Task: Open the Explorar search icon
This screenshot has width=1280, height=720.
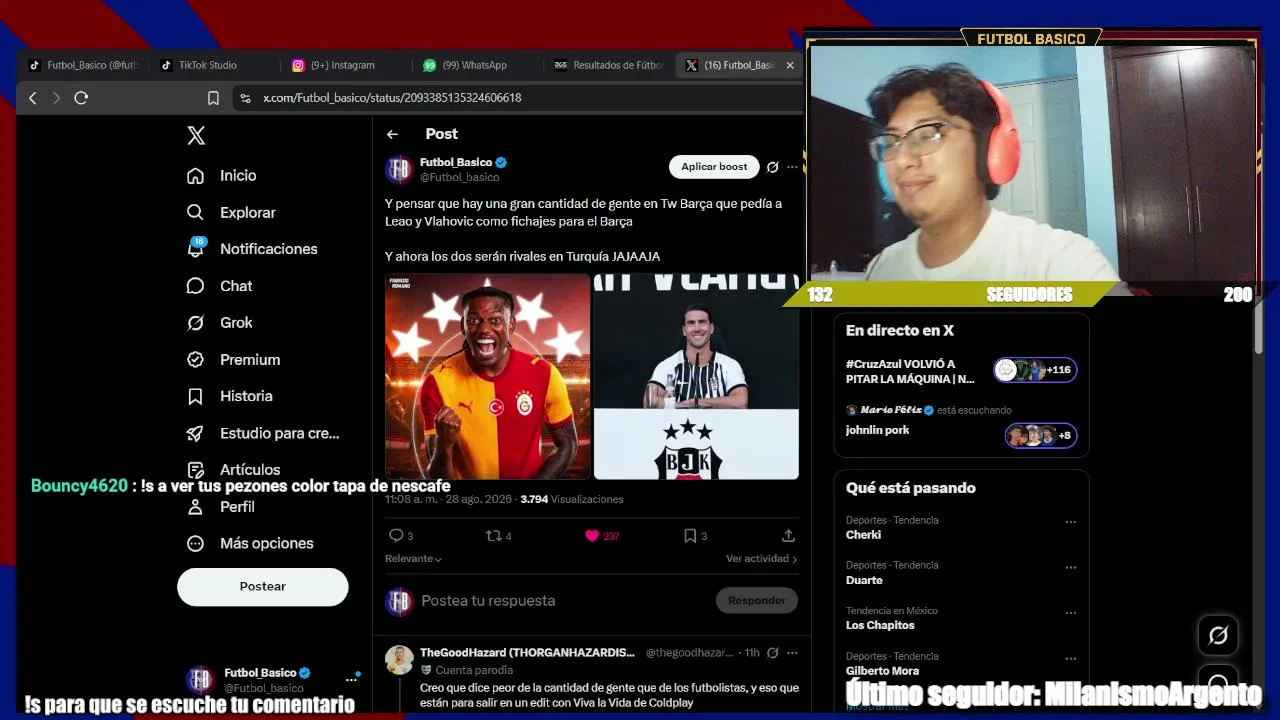Action: click(195, 212)
